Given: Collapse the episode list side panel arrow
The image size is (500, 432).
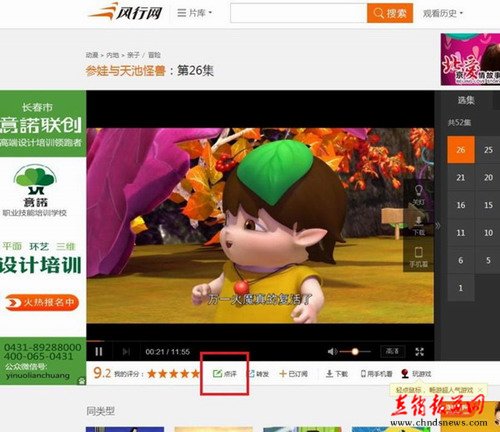Looking at the screenshot, I should point(438,226).
